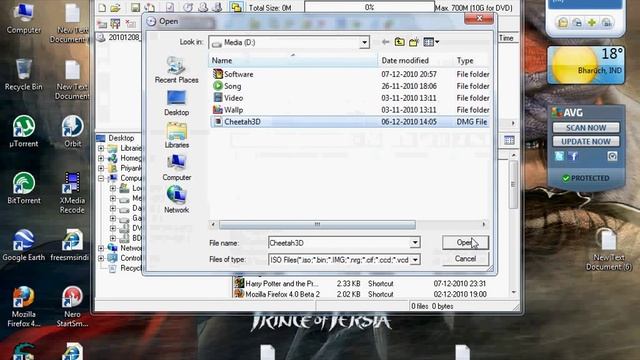Click the right arrow of dialog horizontal scrollbar
Screen dimensions: 640x360
point(484,224)
